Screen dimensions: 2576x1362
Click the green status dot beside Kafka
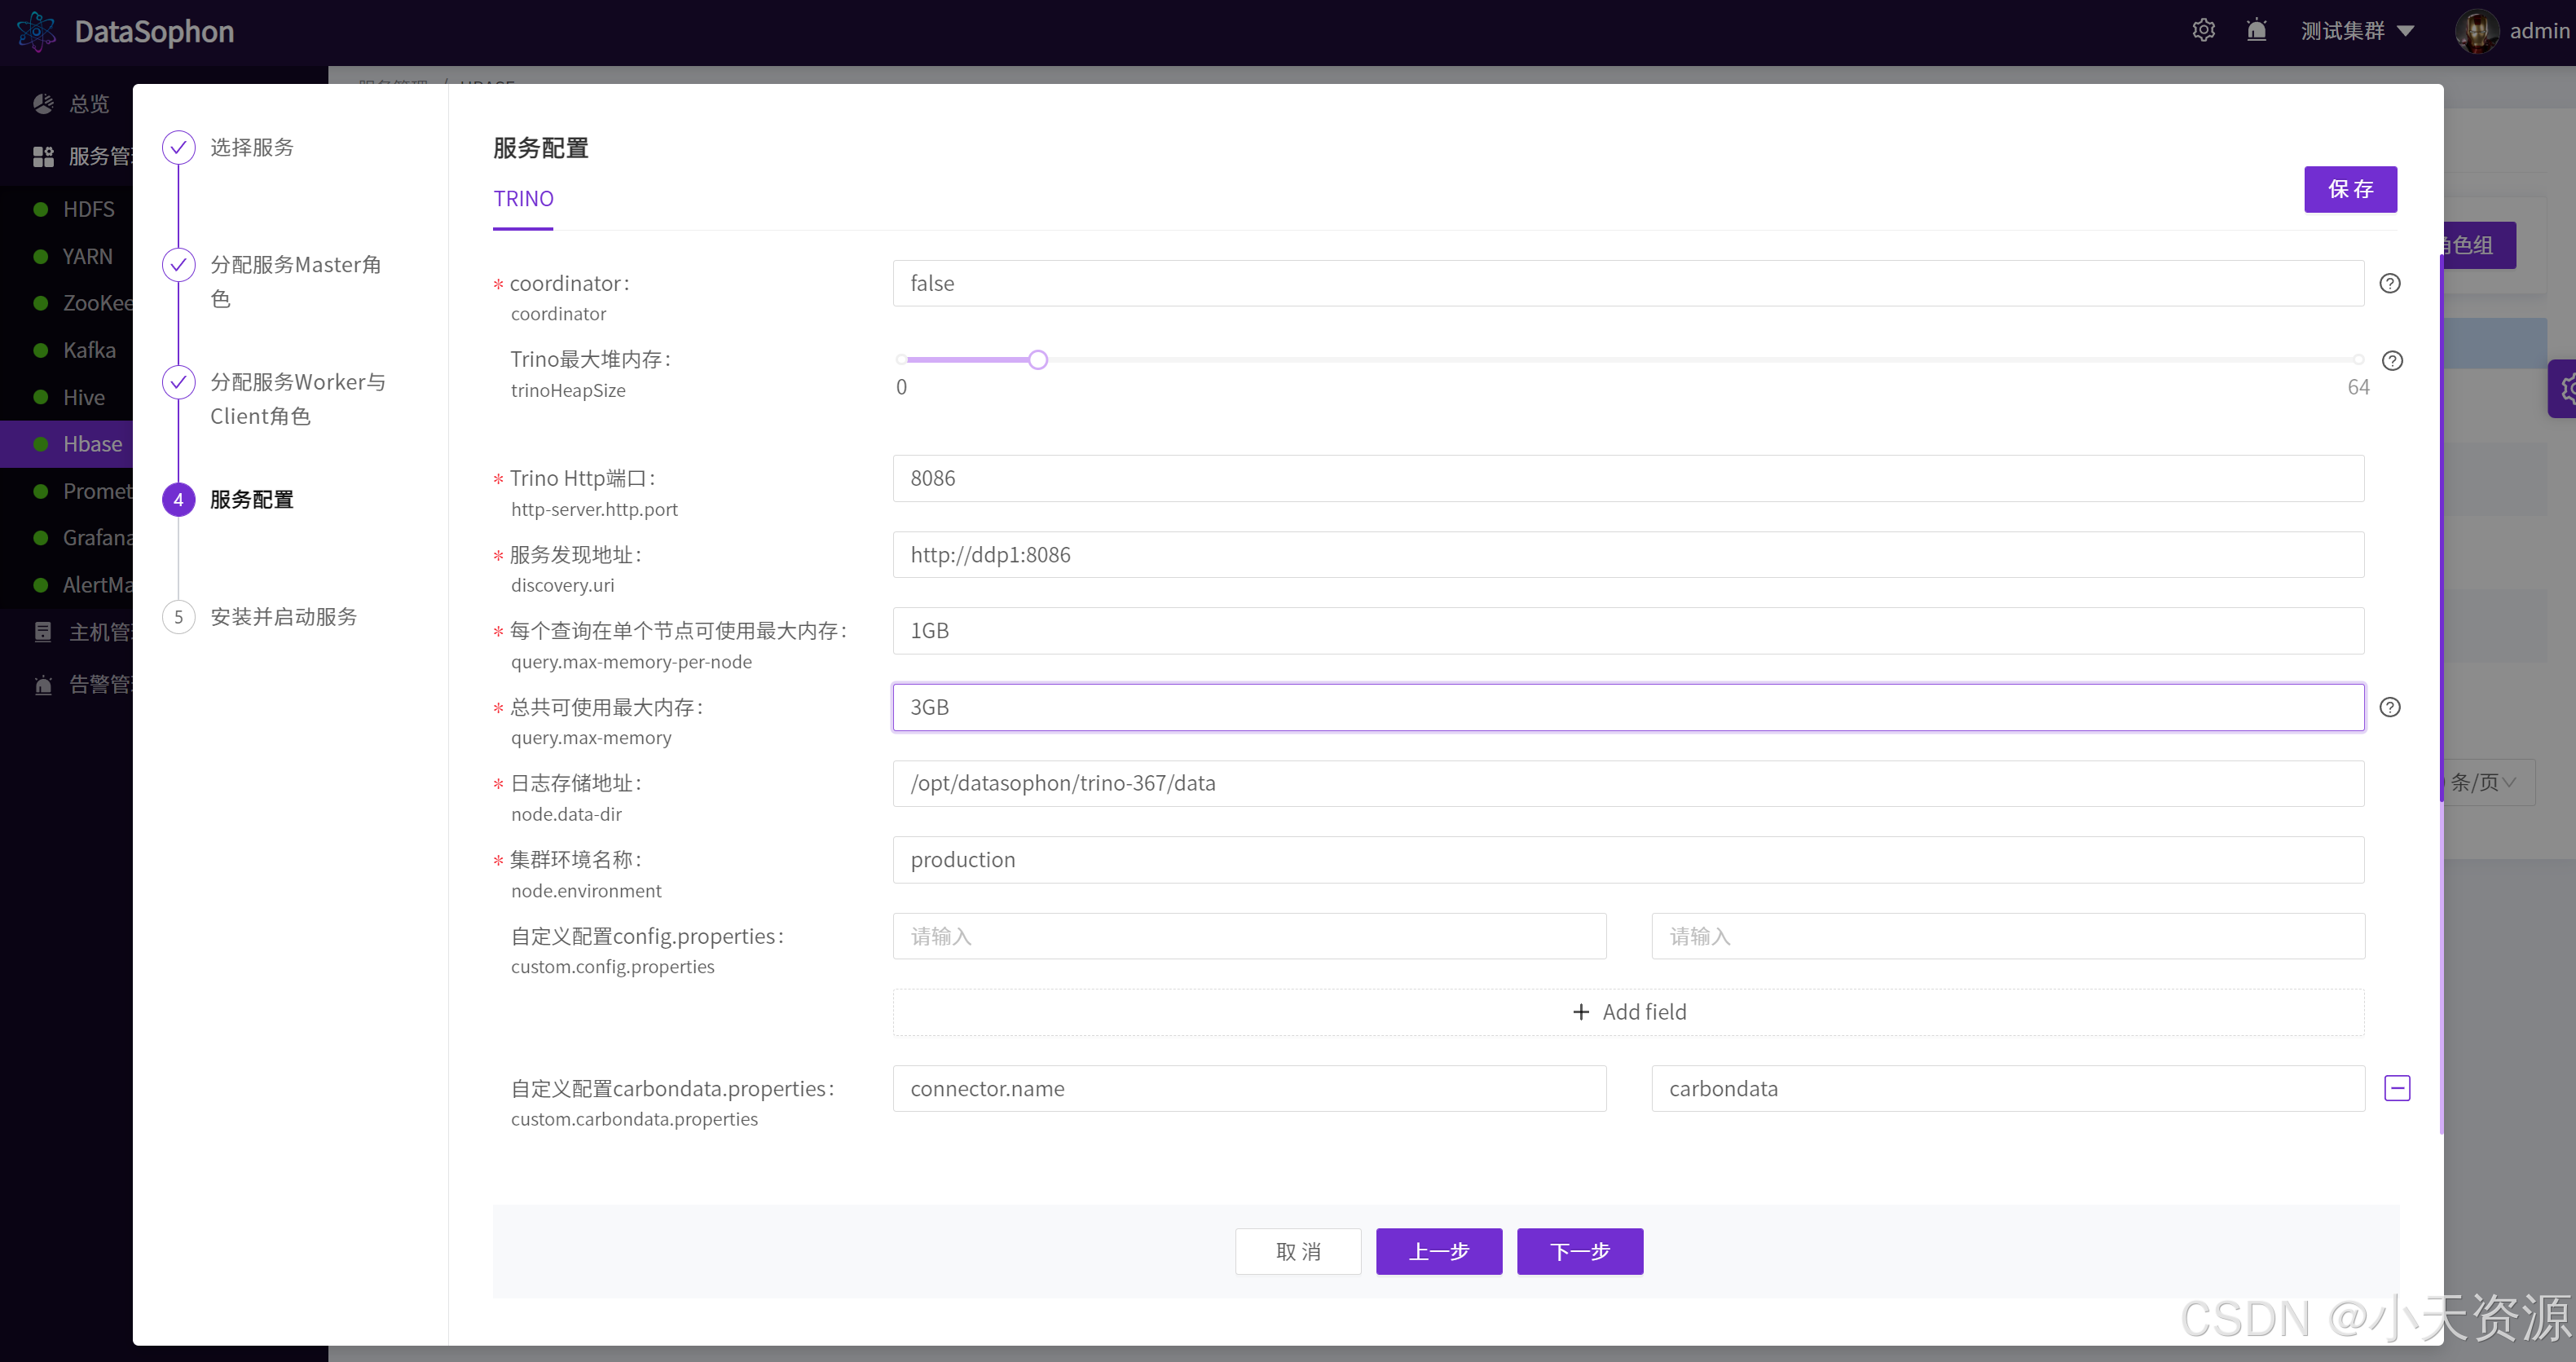pos(40,350)
